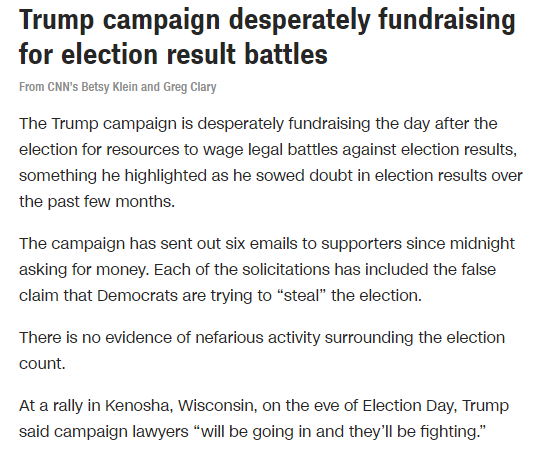Click the word 'count.' ending third paragraph

[42, 364]
